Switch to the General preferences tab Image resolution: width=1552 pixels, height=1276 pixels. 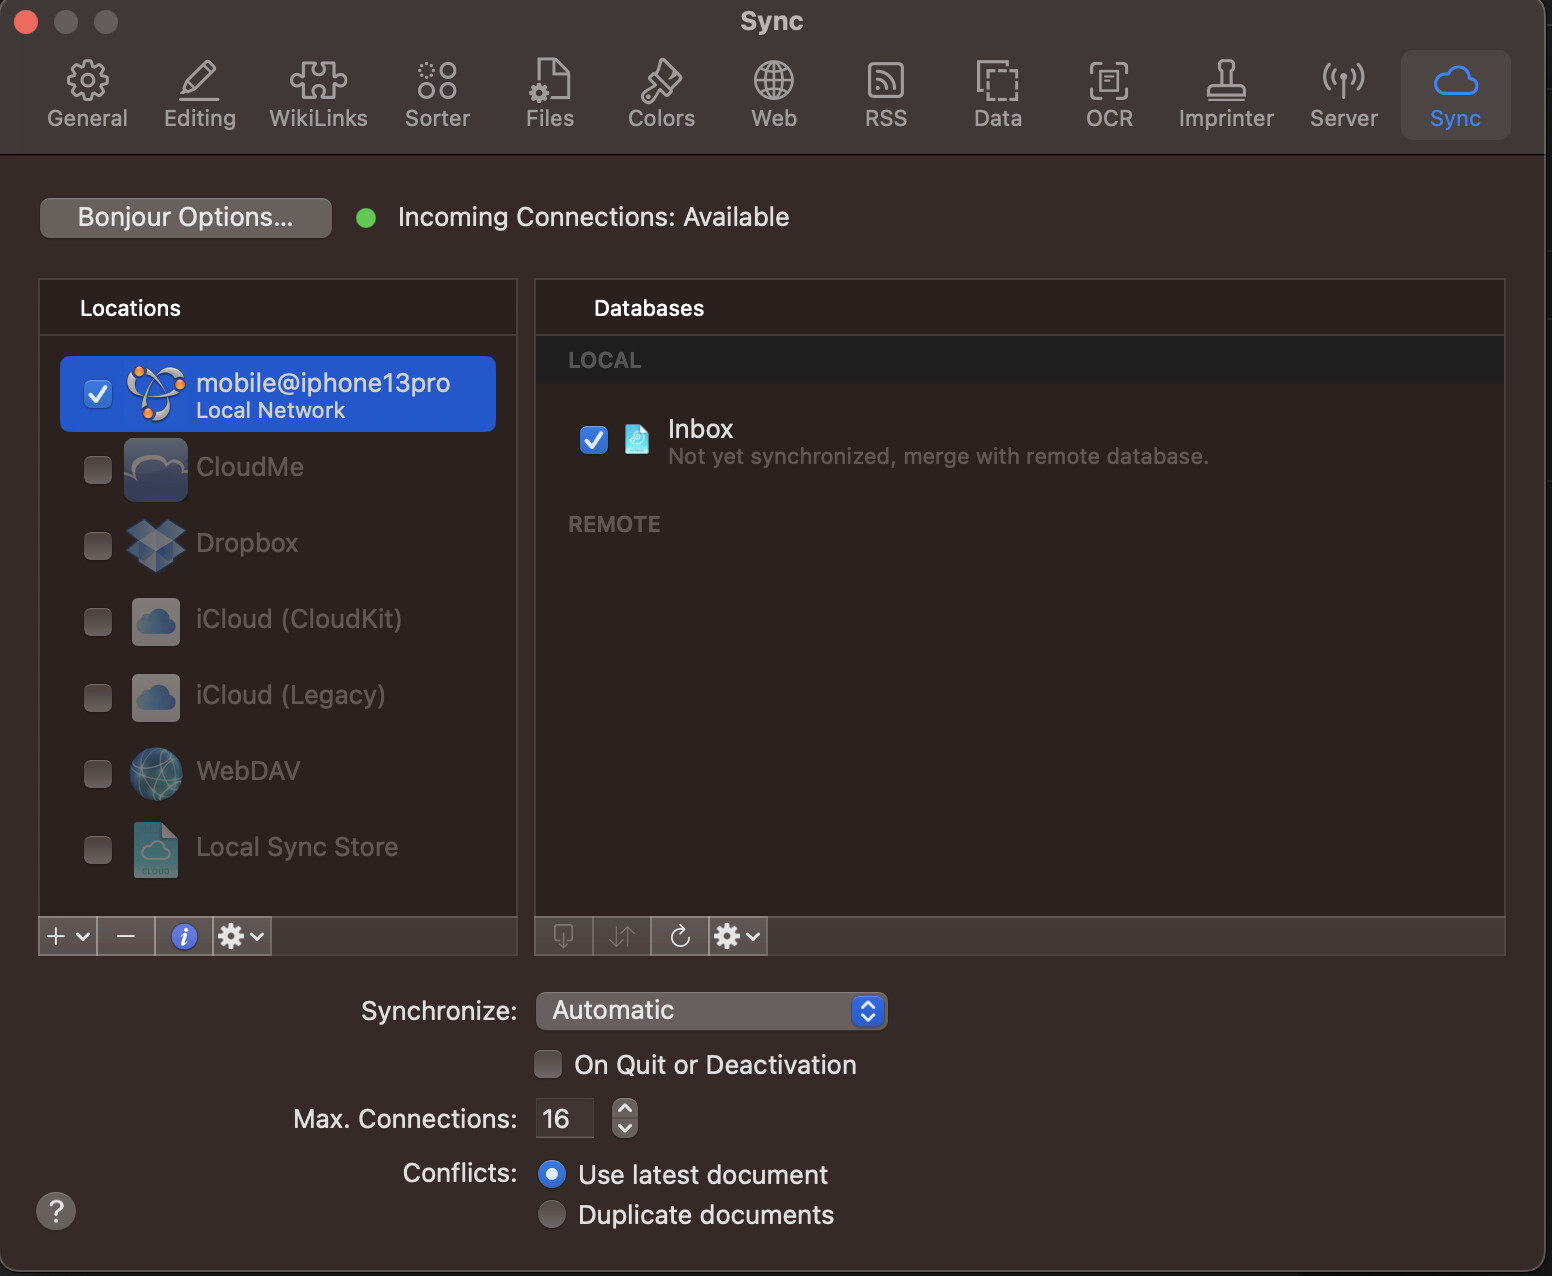tap(87, 93)
